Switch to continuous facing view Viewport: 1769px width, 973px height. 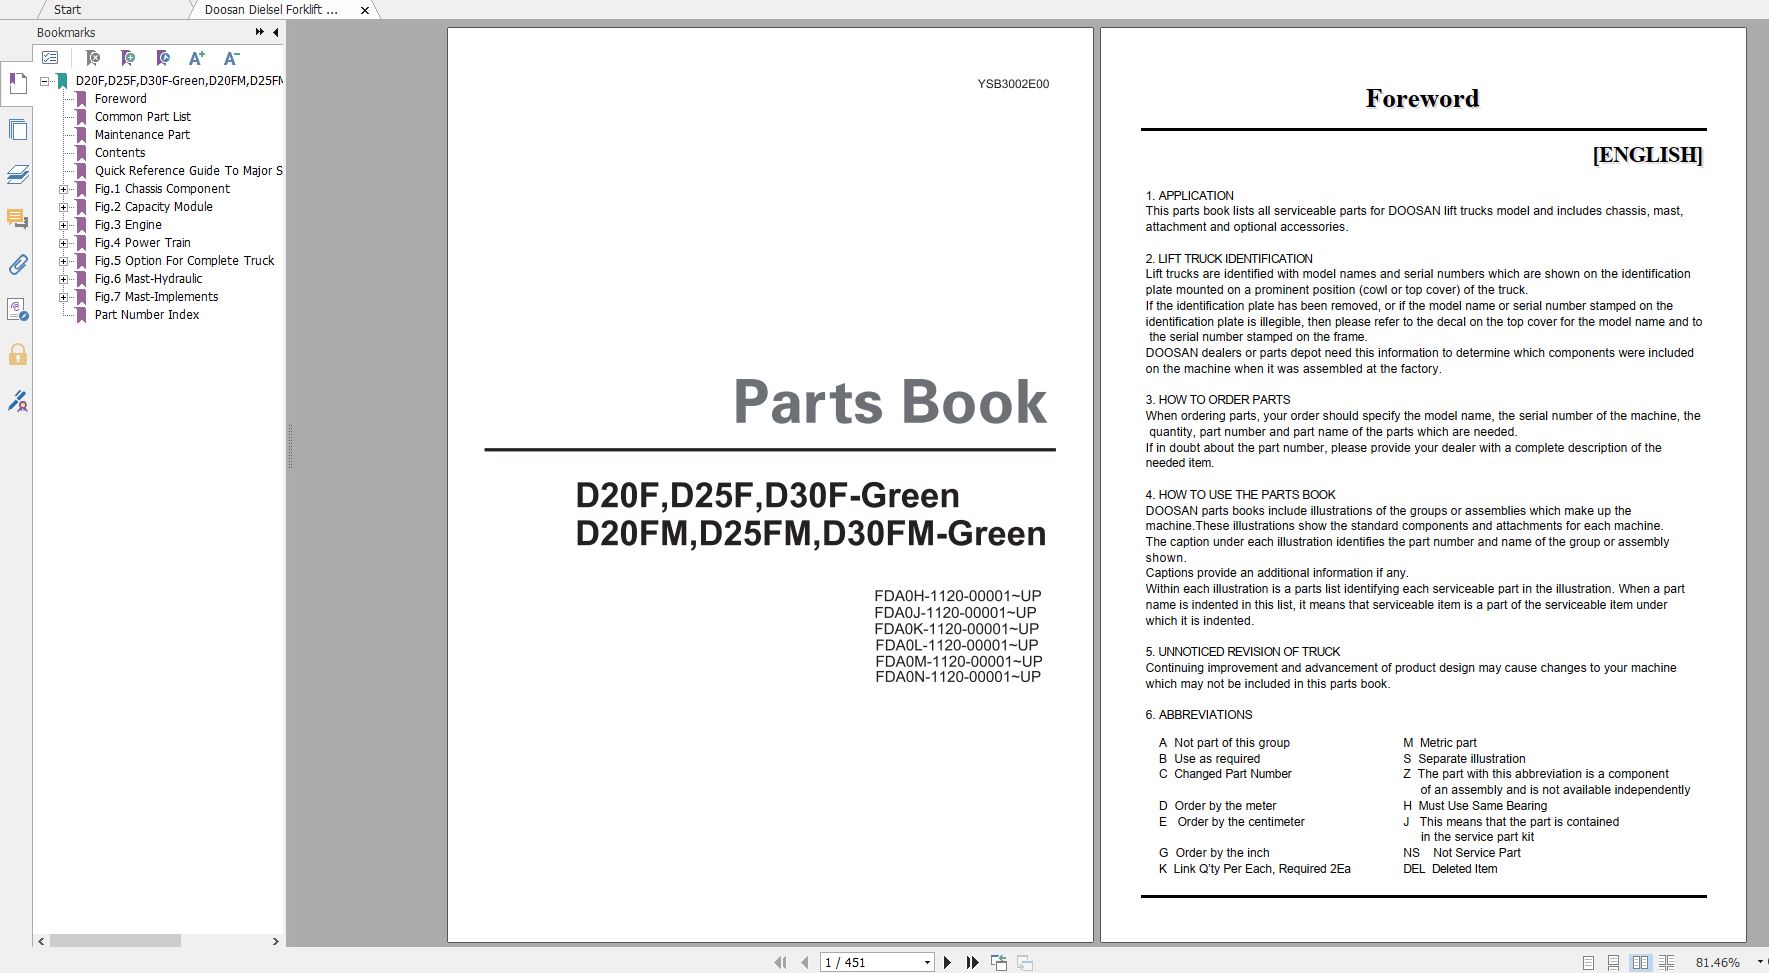[x=1666, y=962]
